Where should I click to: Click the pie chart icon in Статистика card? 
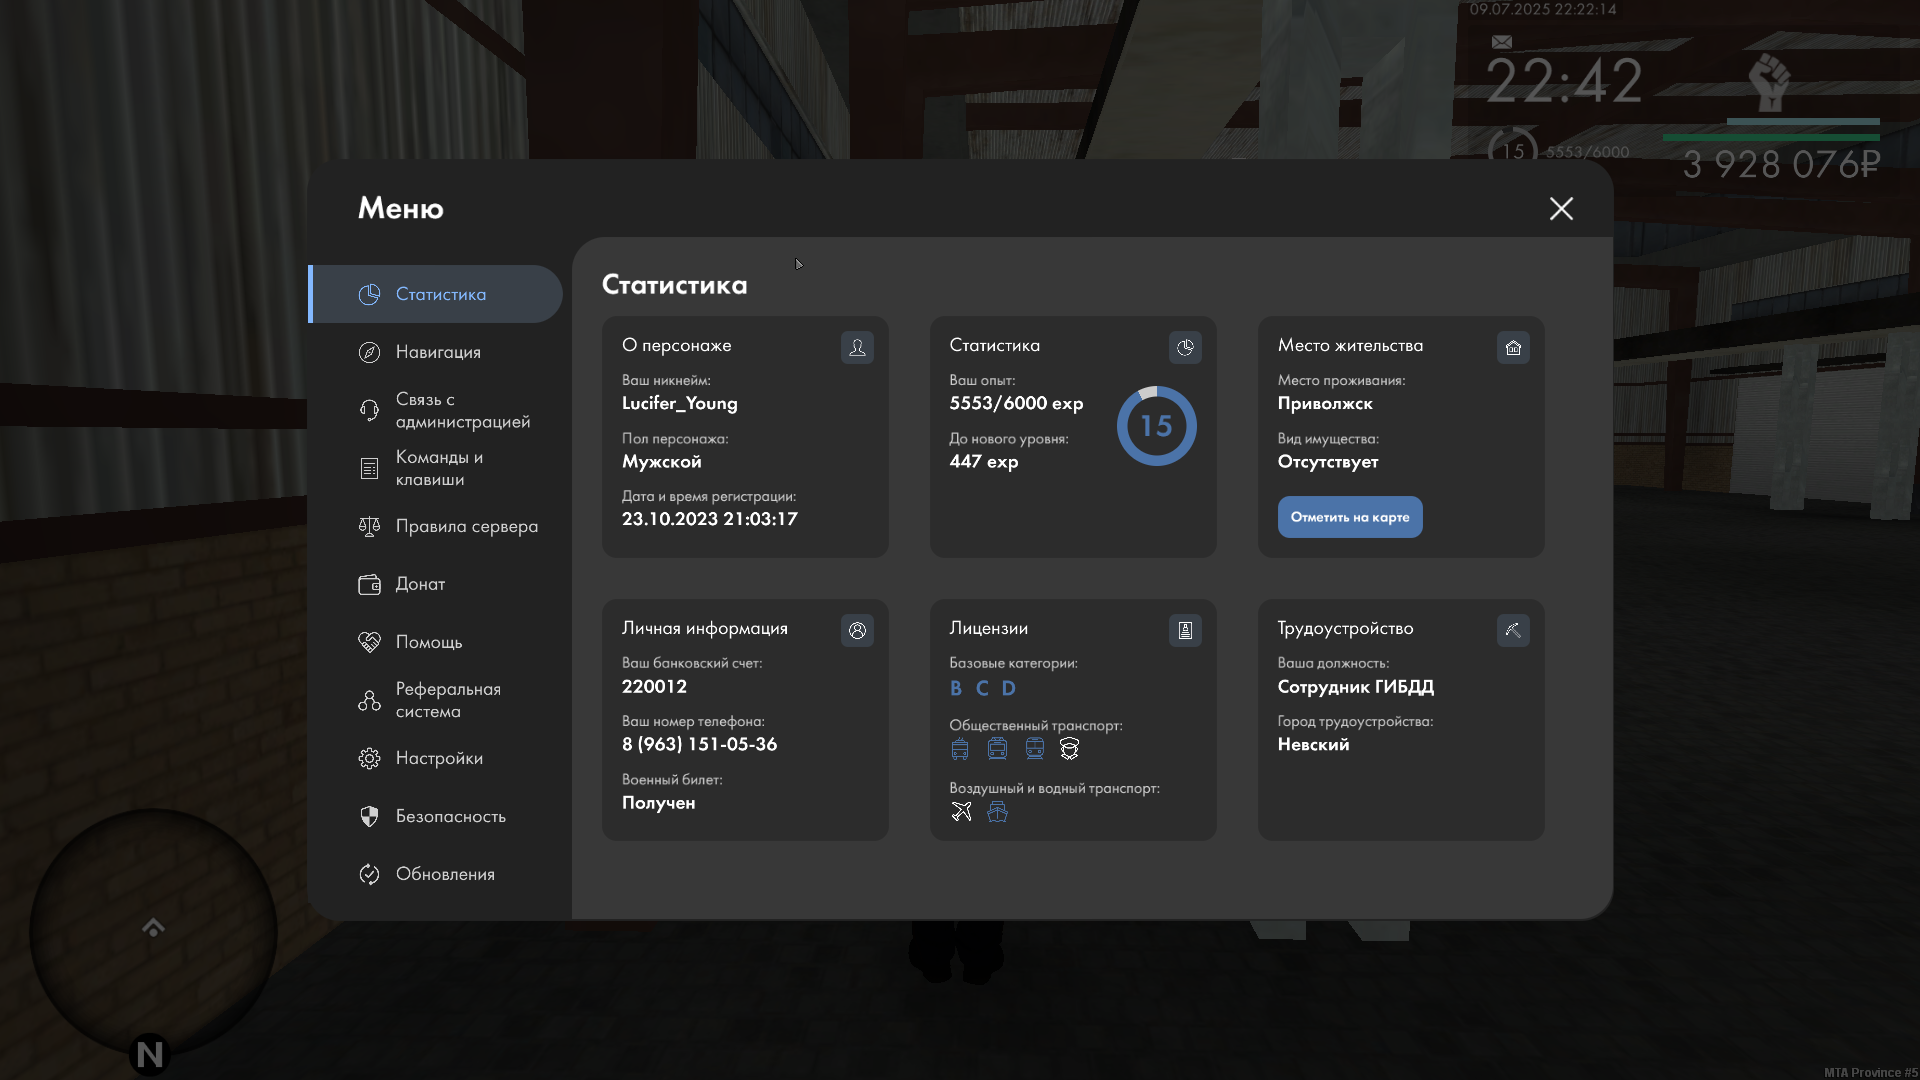point(1185,347)
